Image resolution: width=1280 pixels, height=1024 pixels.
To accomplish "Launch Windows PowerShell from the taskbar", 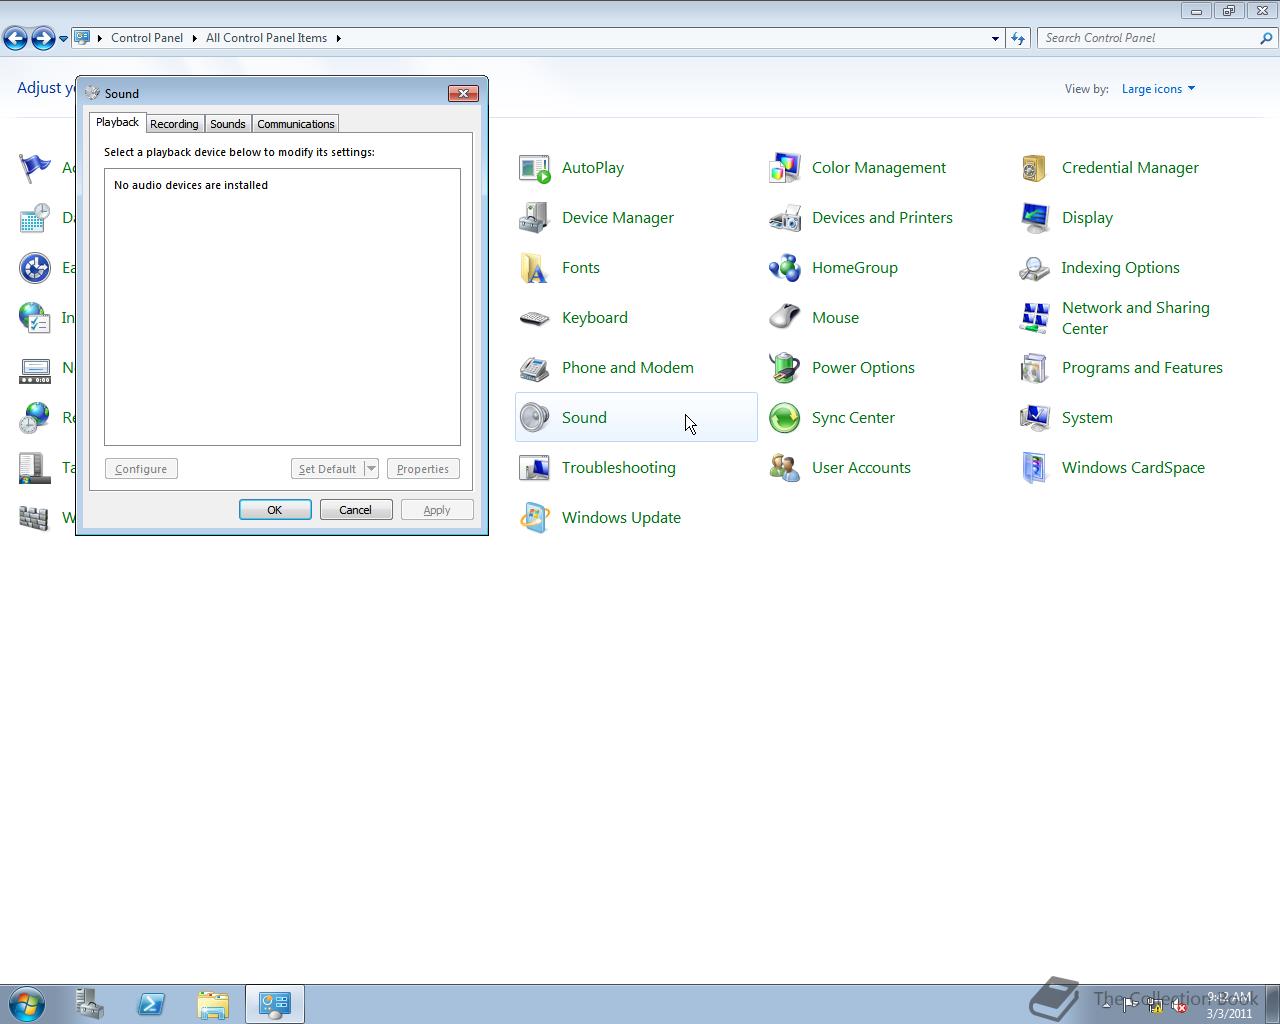I will tap(151, 1004).
